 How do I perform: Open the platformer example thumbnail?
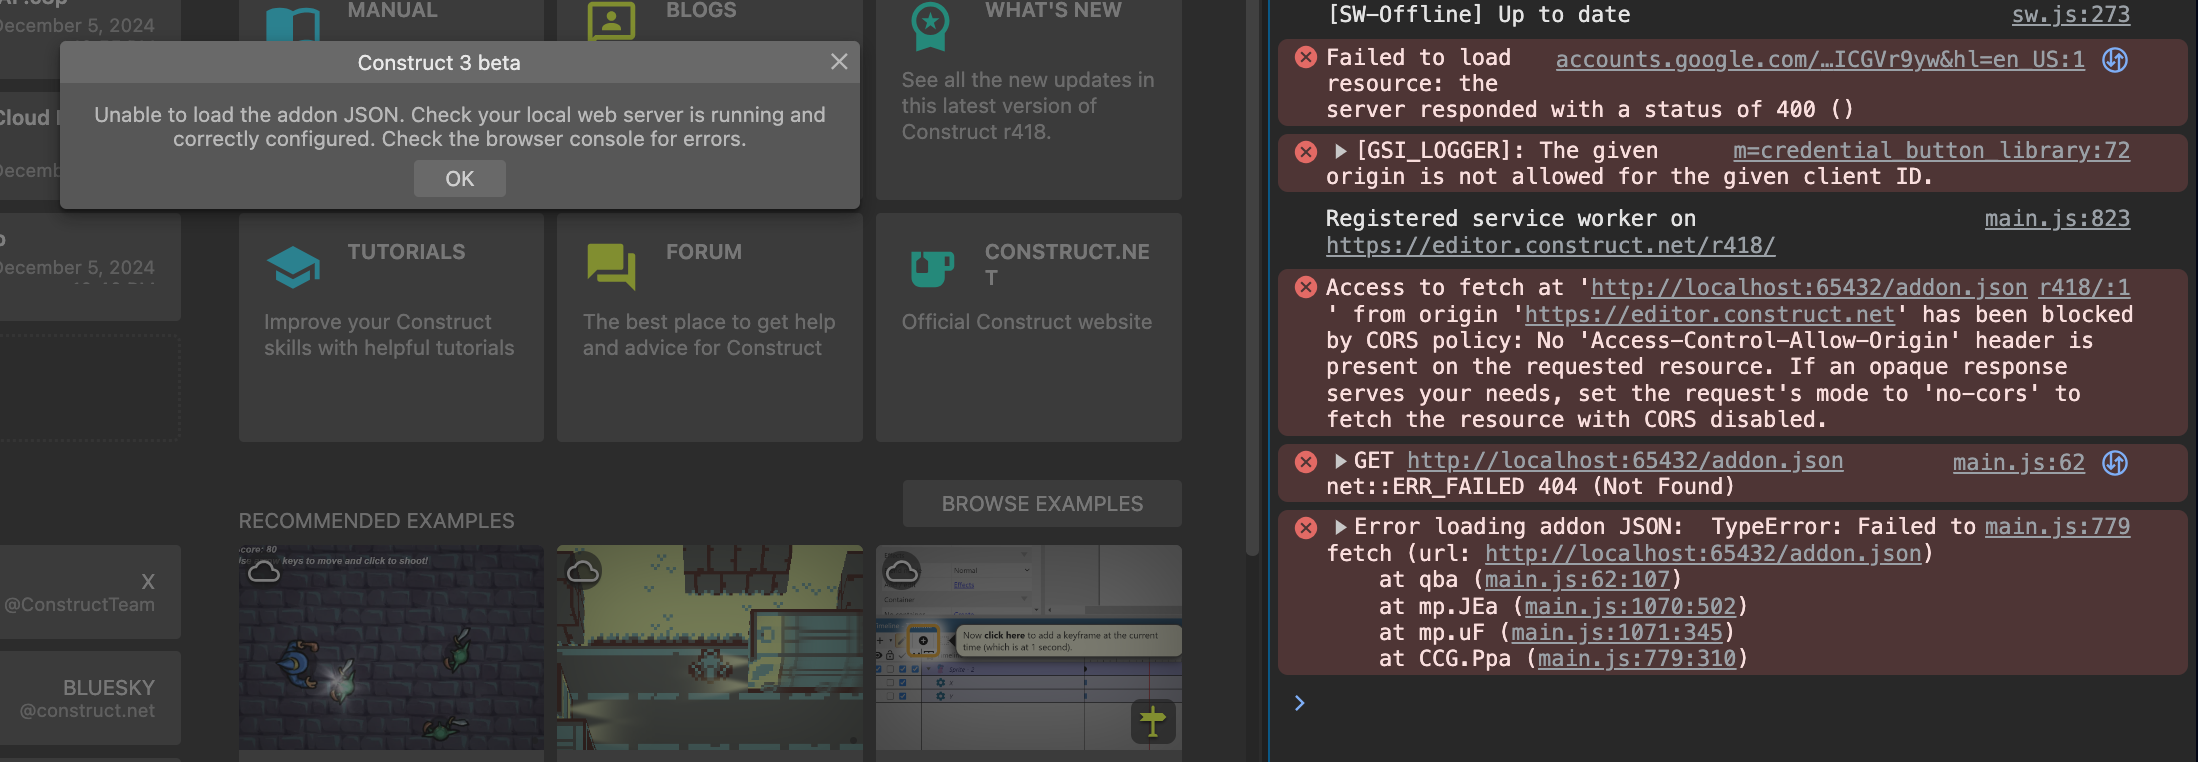(710, 648)
